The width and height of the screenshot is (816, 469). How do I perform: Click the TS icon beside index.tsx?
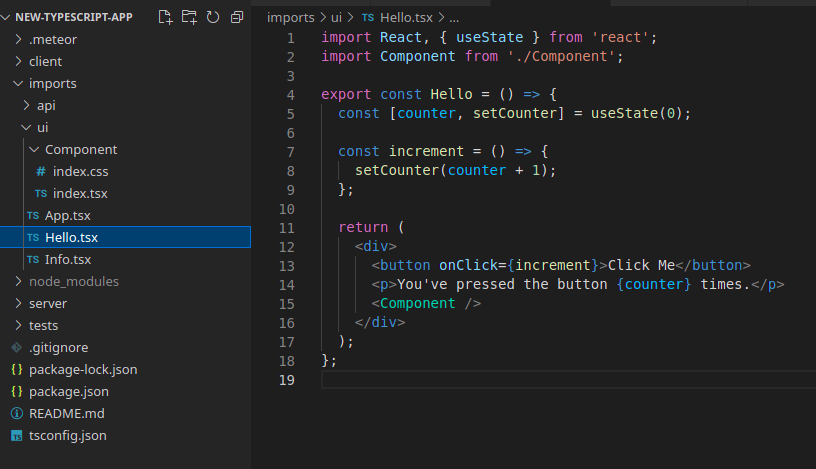tap(41, 194)
